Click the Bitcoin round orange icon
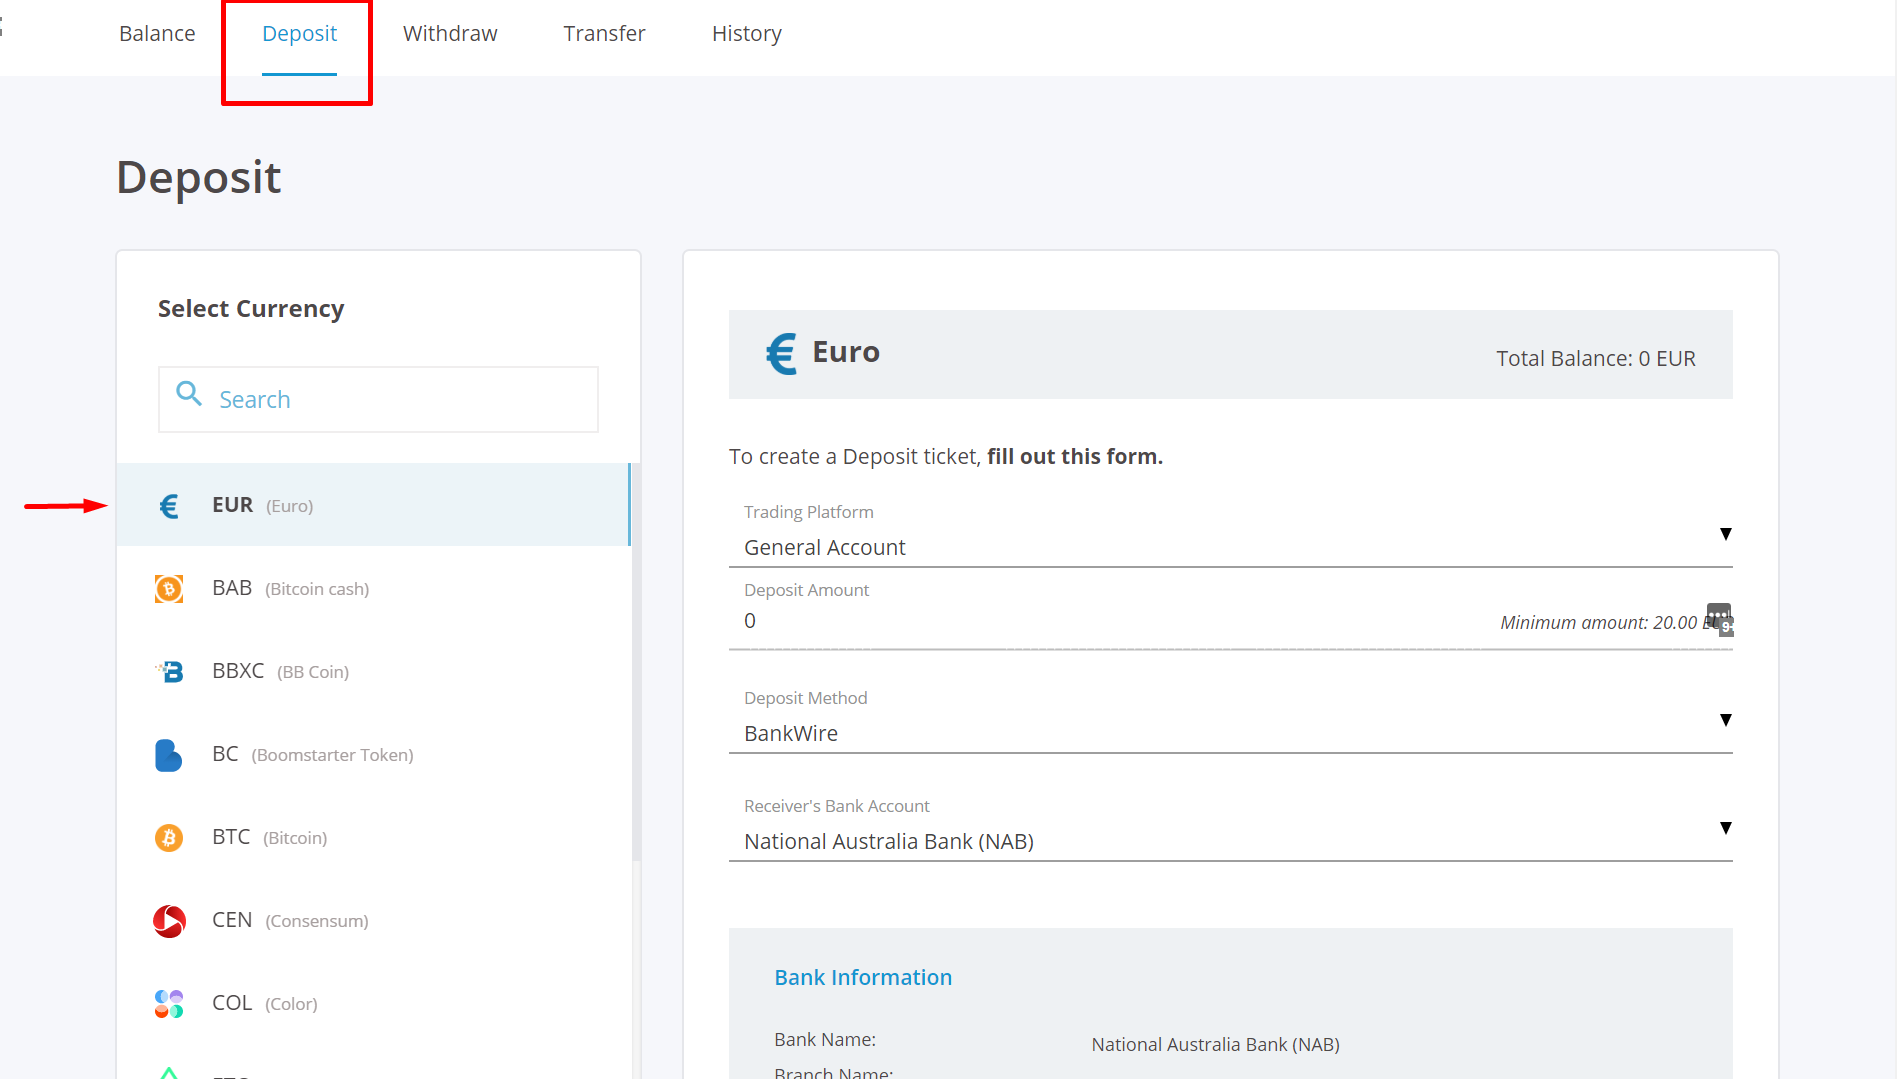 [x=169, y=838]
